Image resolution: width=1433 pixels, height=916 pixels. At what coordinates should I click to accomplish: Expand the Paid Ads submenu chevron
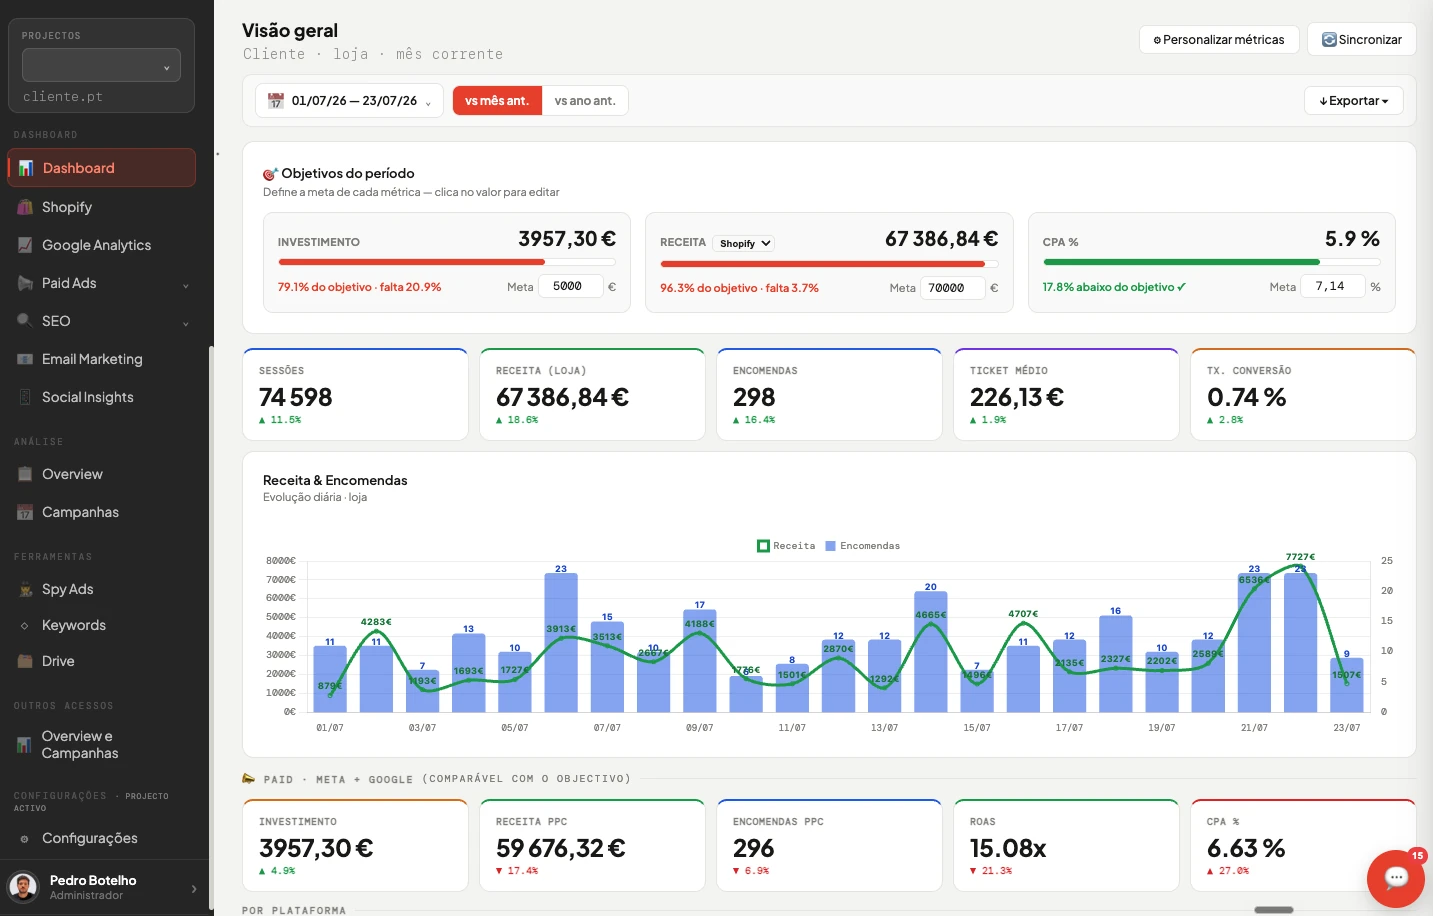[x=186, y=286]
